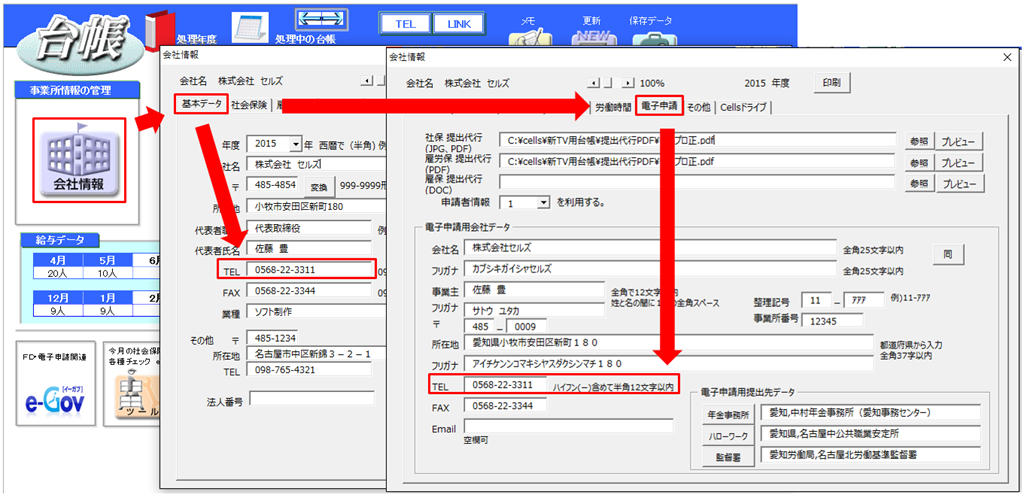Click the 同 copy button
Image resolution: width=1024 pixels, height=495 pixels.
click(948, 253)
